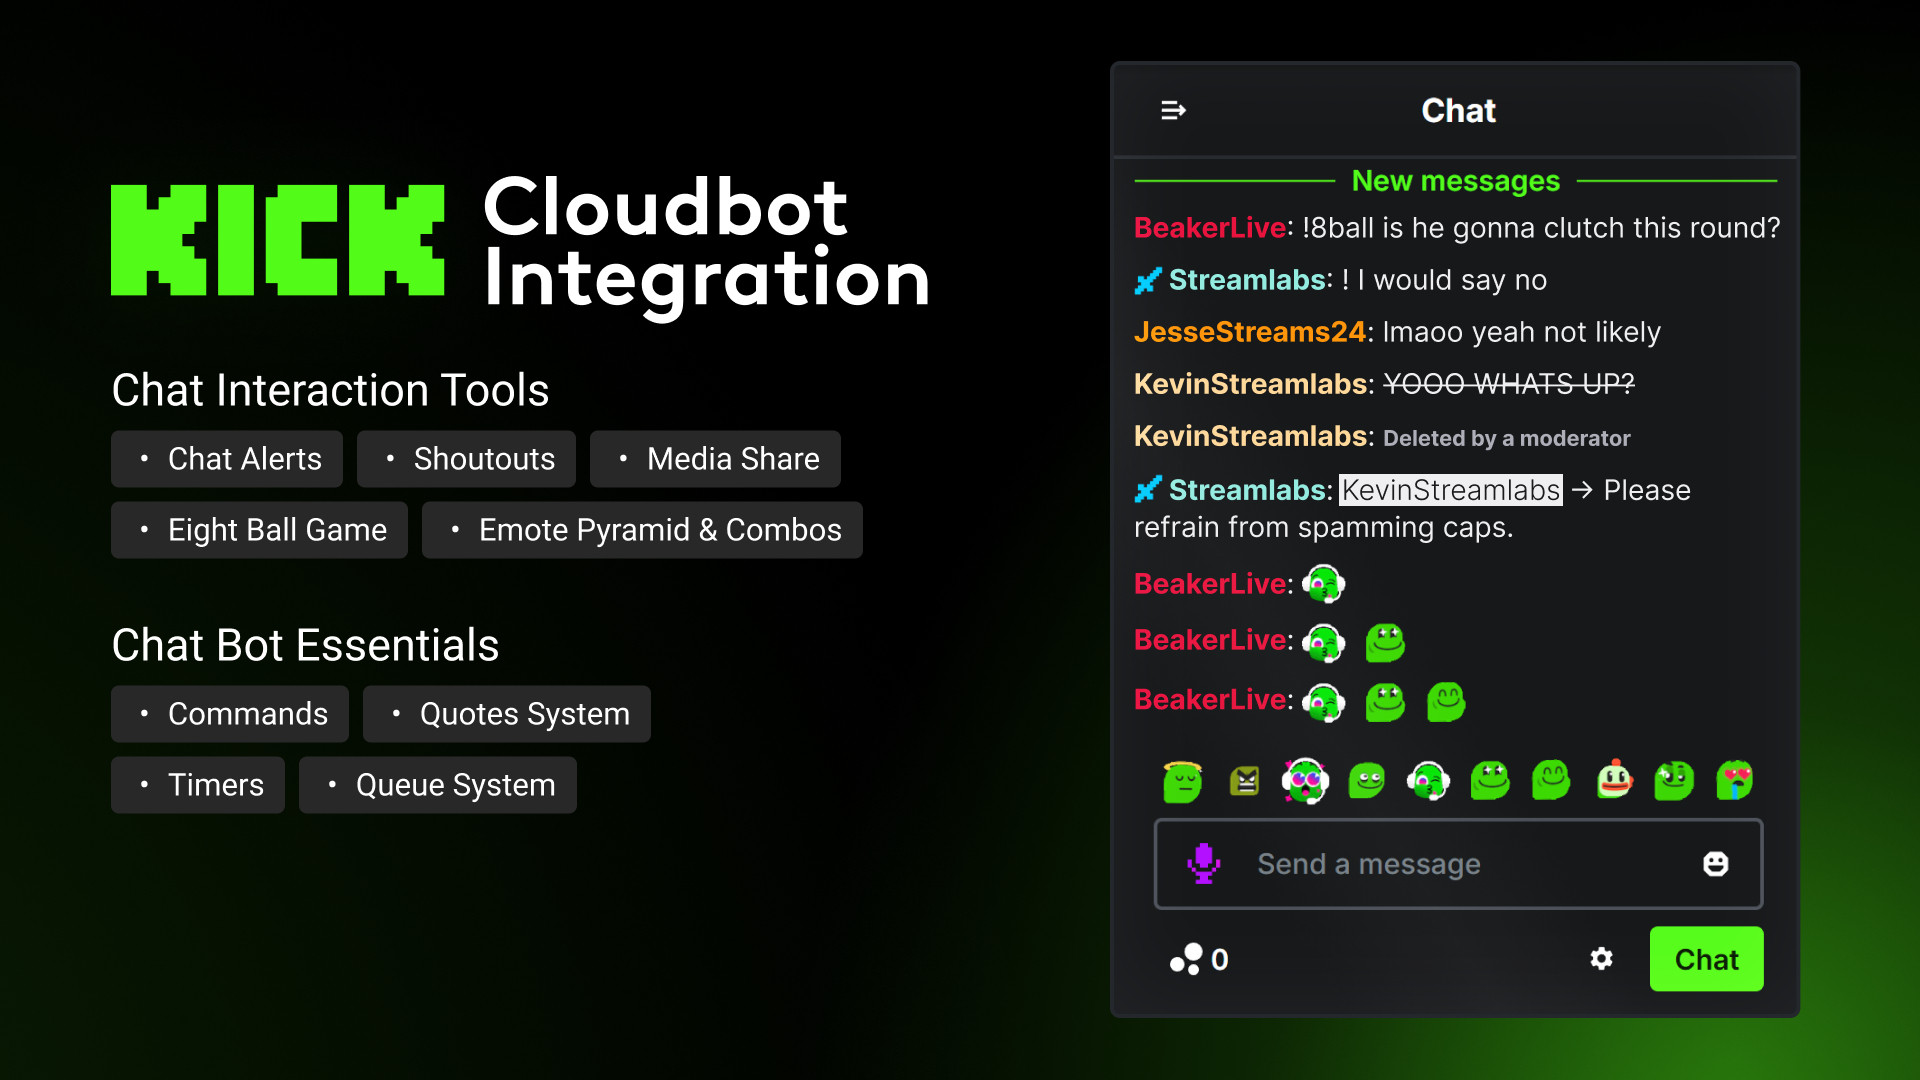Pick the halo angel emote in the emote bar
This screenshot has height=1080, width=1920.
tap(1183, 780)
